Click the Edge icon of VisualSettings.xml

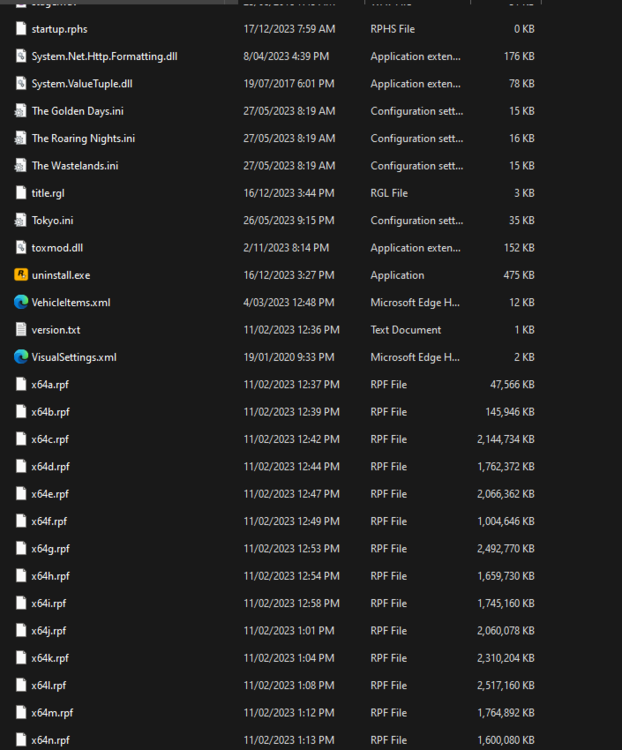21,357
